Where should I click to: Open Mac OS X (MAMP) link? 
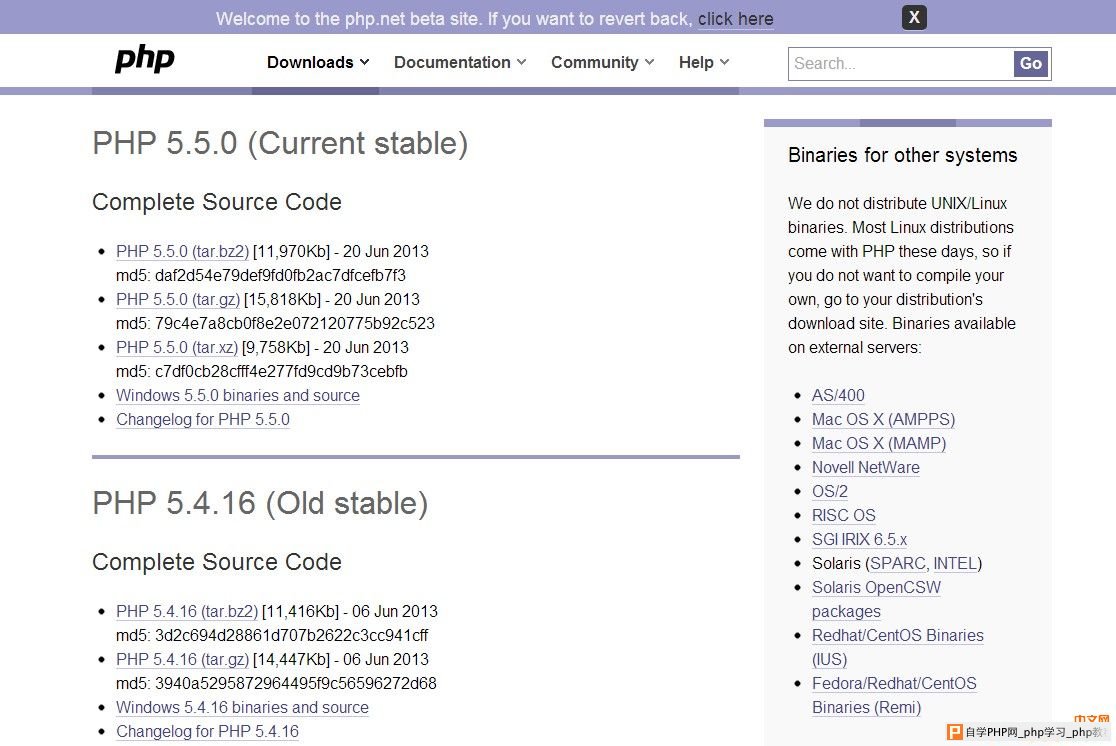click(x=879, y=443)
